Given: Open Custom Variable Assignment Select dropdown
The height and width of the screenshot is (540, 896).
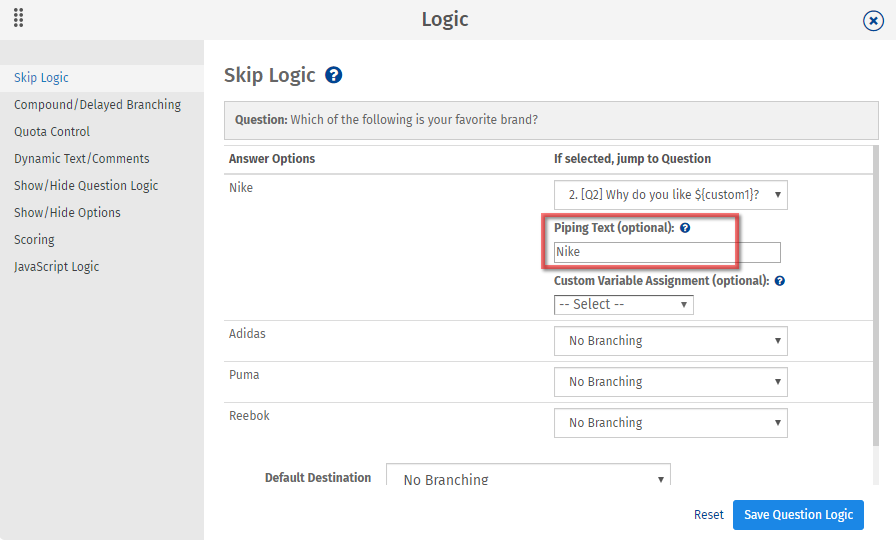Looking at the screenshot, I should click(x=623, y=305).
